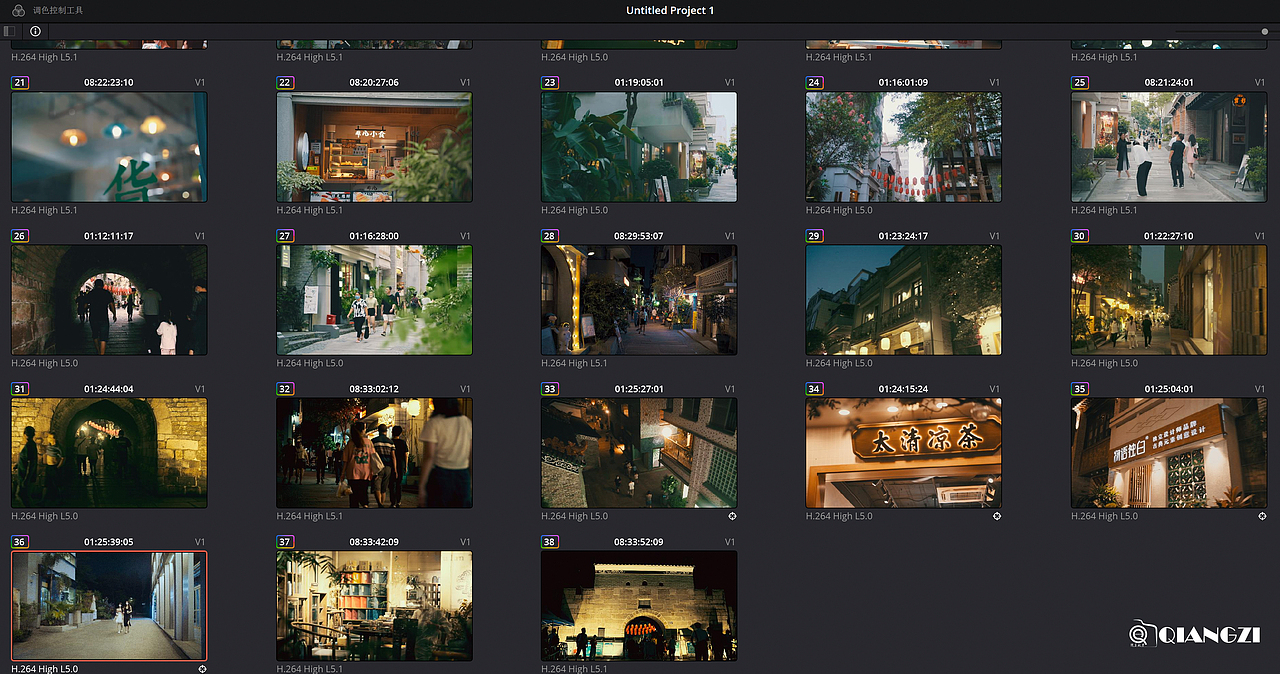Click timecode 08:22:23:10
Screen dimensions: 1280x674
pyautogui.click(x=109, y=82)
